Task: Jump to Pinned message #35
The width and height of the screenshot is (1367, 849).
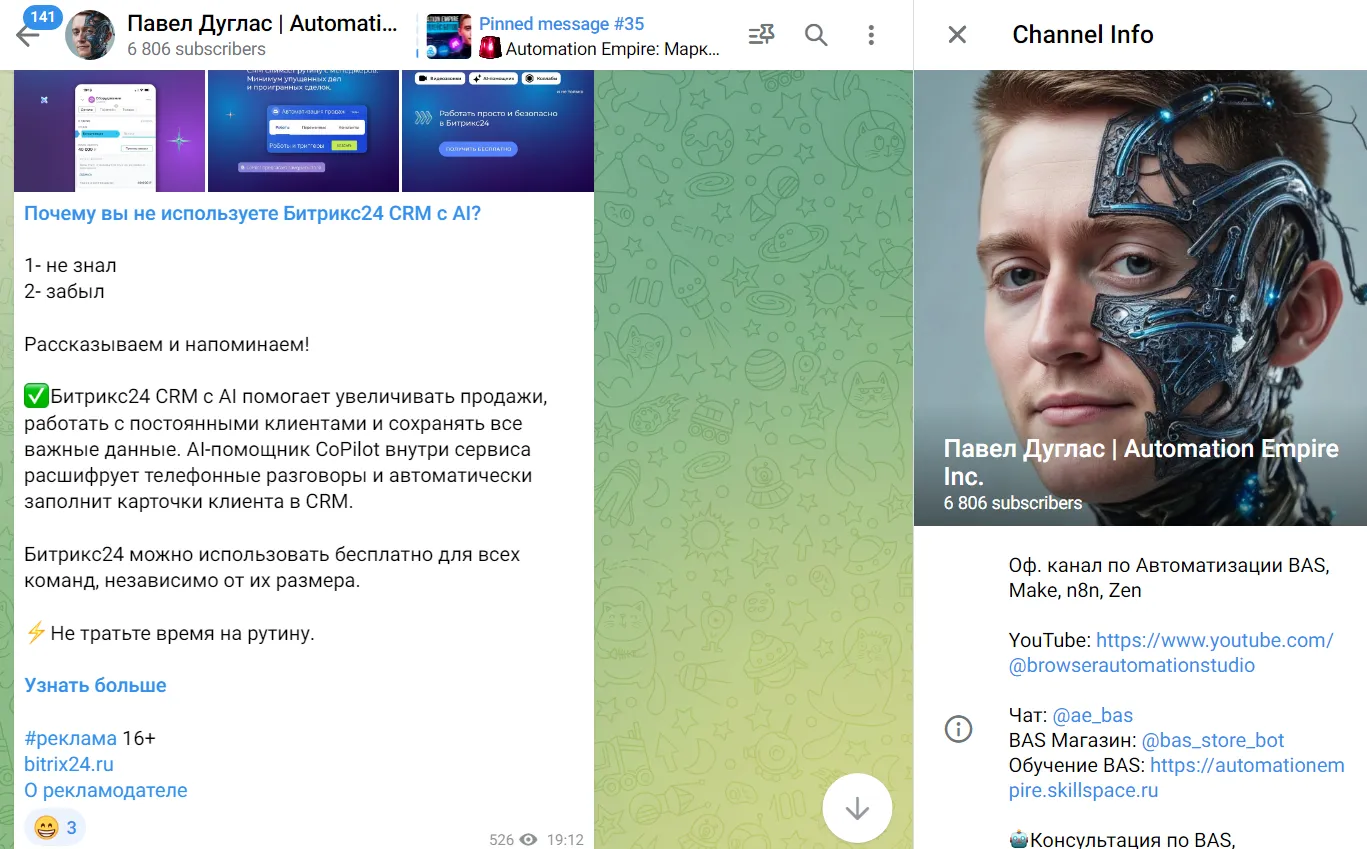Action: (x=562, y=24)
